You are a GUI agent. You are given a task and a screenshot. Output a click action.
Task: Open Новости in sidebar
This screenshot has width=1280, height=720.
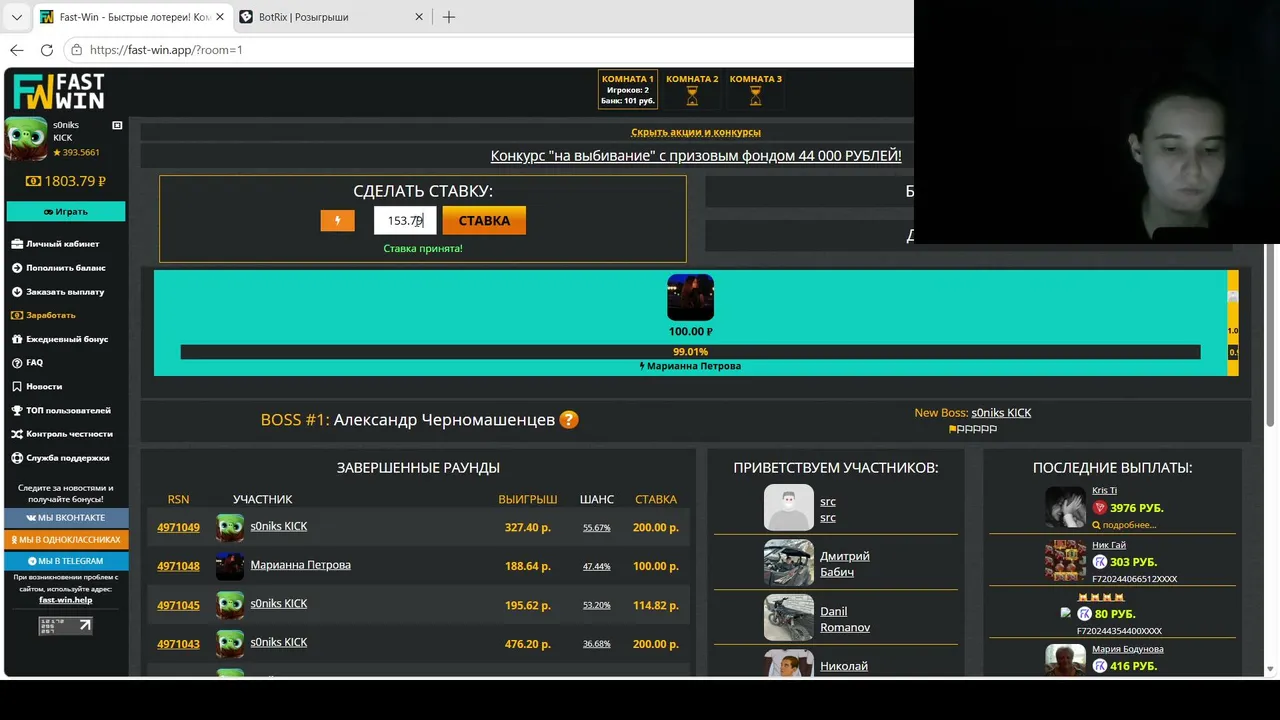pos(44,386)
